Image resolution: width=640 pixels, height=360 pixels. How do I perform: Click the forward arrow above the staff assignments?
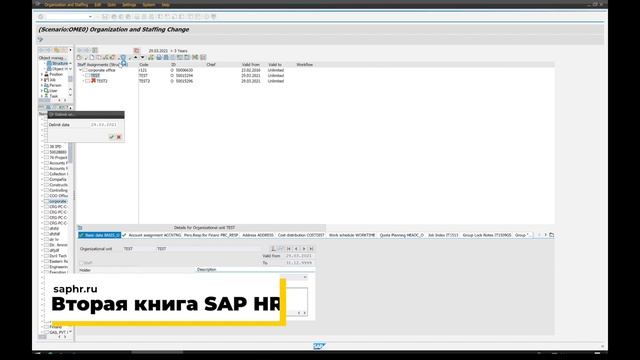click(87, 51)
